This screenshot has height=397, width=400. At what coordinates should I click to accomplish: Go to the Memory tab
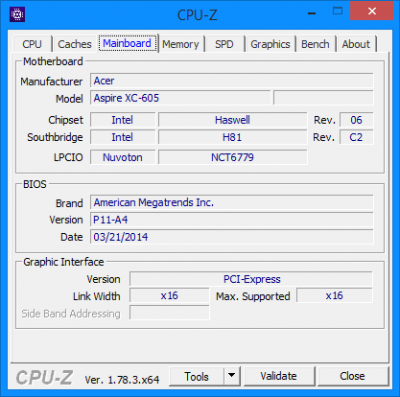point(181,44)
